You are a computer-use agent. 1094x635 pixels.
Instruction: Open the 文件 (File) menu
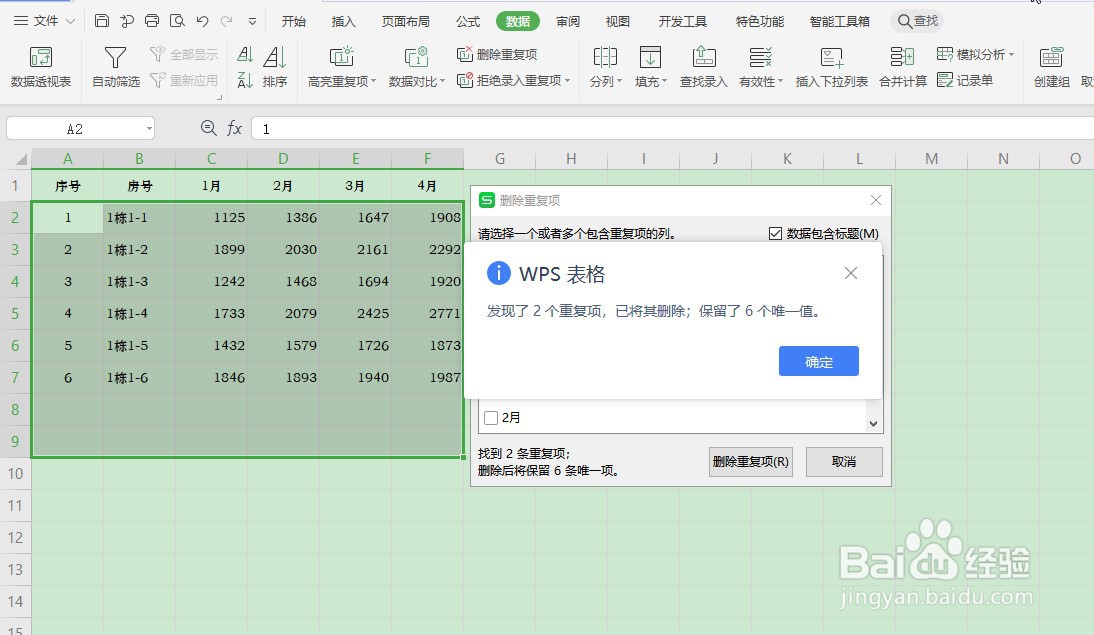click(42, 20)
